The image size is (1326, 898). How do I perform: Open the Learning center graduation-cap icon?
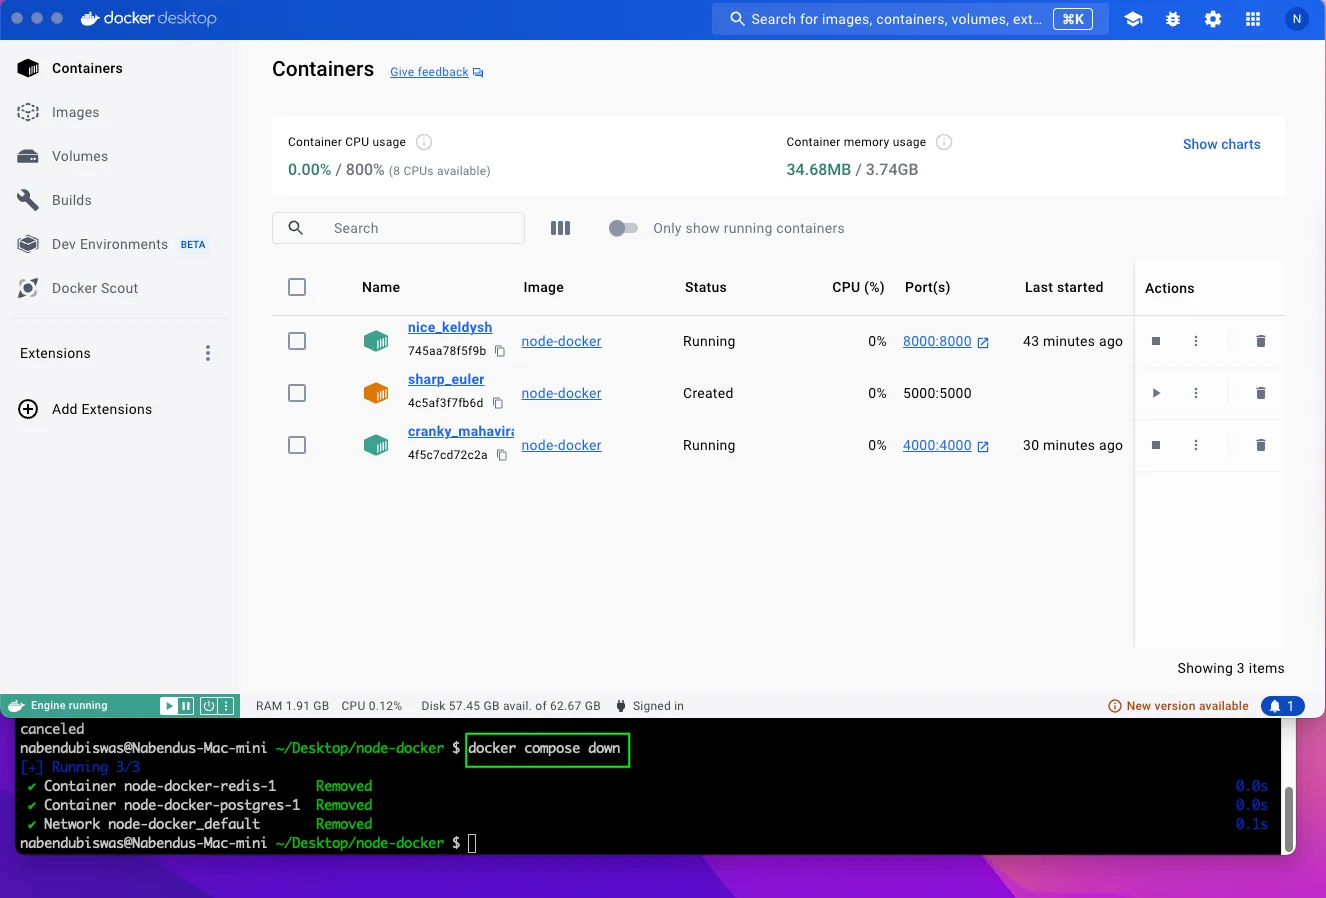pos(1133,19)
